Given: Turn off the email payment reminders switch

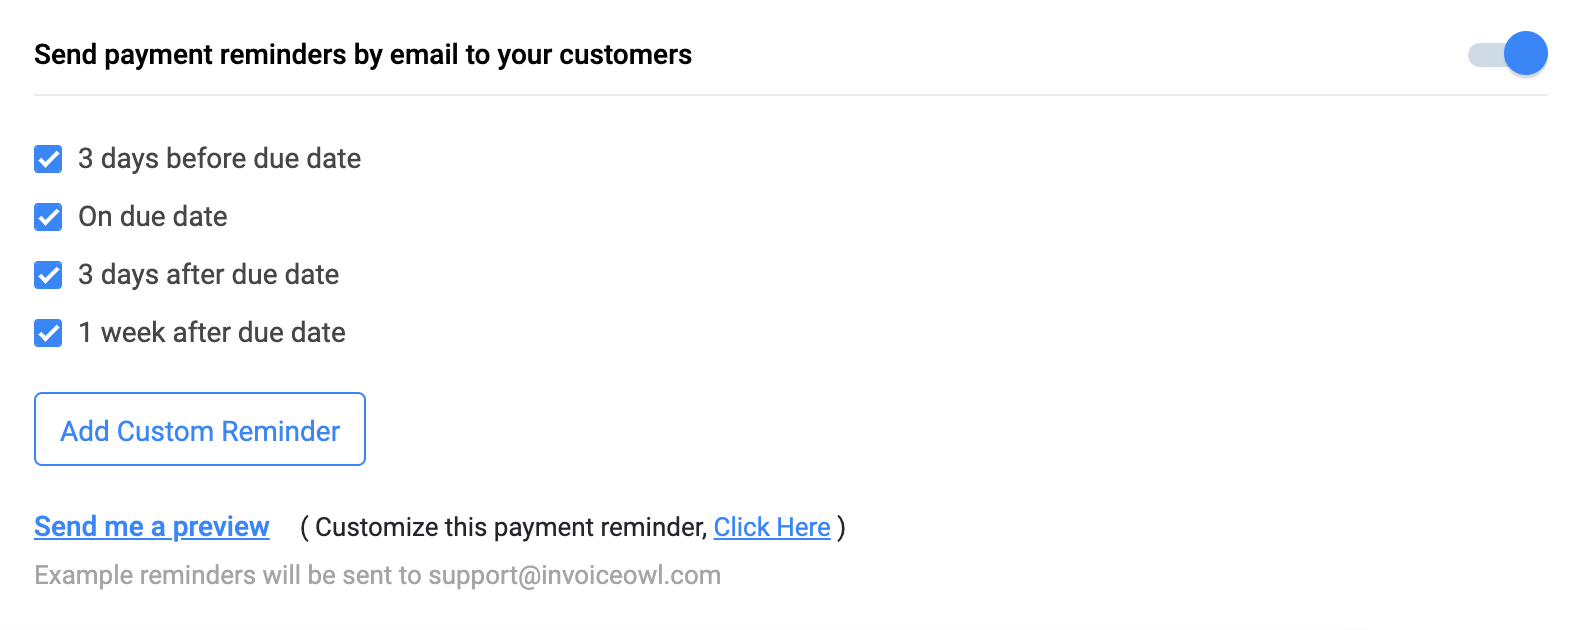Looking at the screenshot, I should coord(1507,54).
